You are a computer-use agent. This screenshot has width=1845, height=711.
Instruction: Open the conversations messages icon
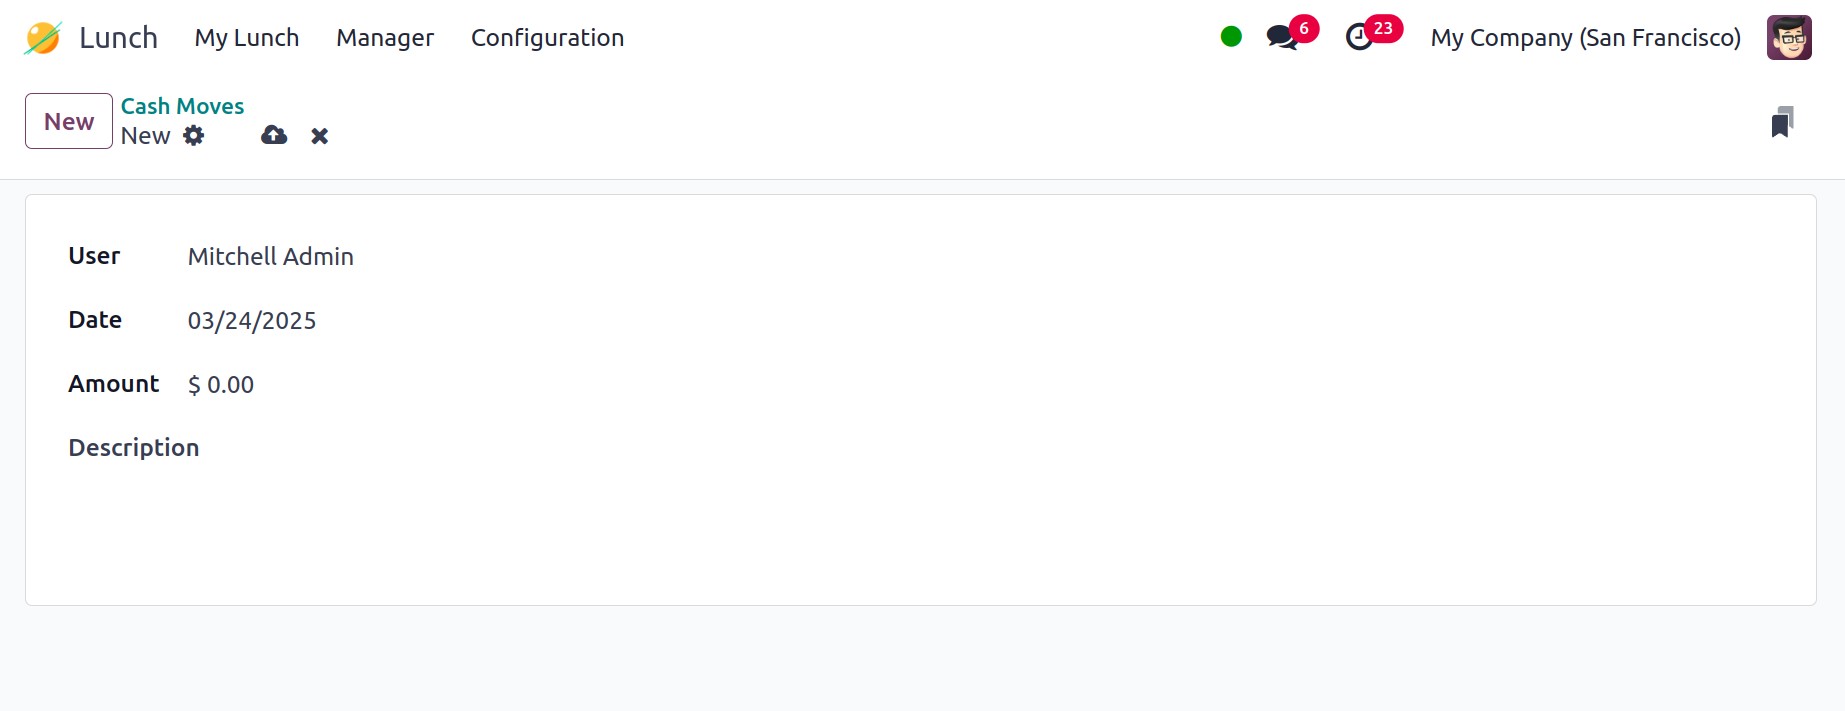point(1281,38)
